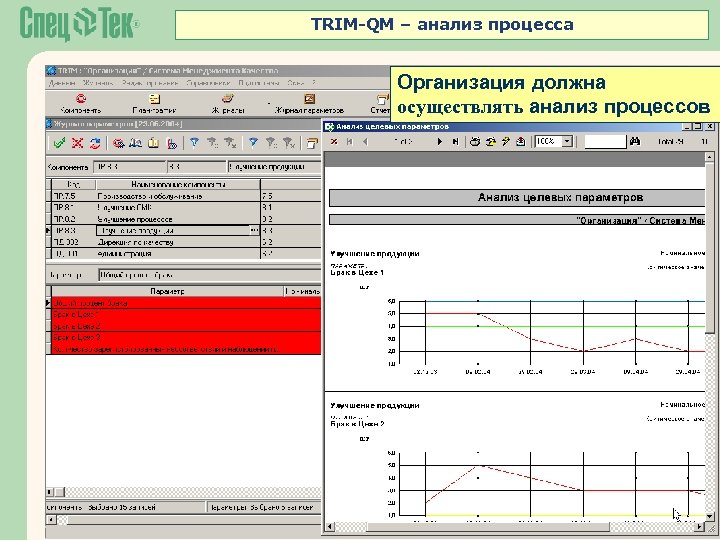The width and height of the screenshot is (720, 540).
Task: Select the Общий процент брака parameter row
Action: [184, 303]
